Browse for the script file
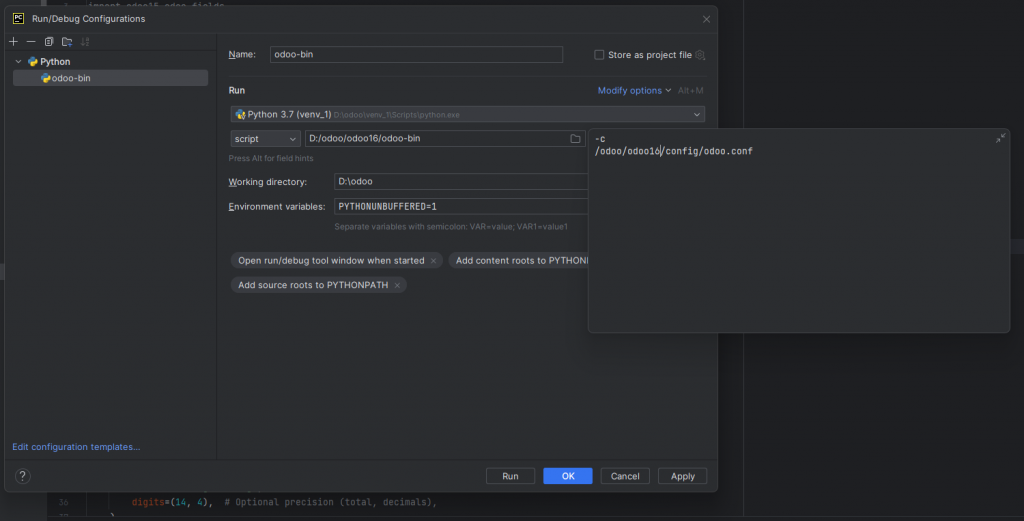The image size is (1024, 521). point(575,138)
